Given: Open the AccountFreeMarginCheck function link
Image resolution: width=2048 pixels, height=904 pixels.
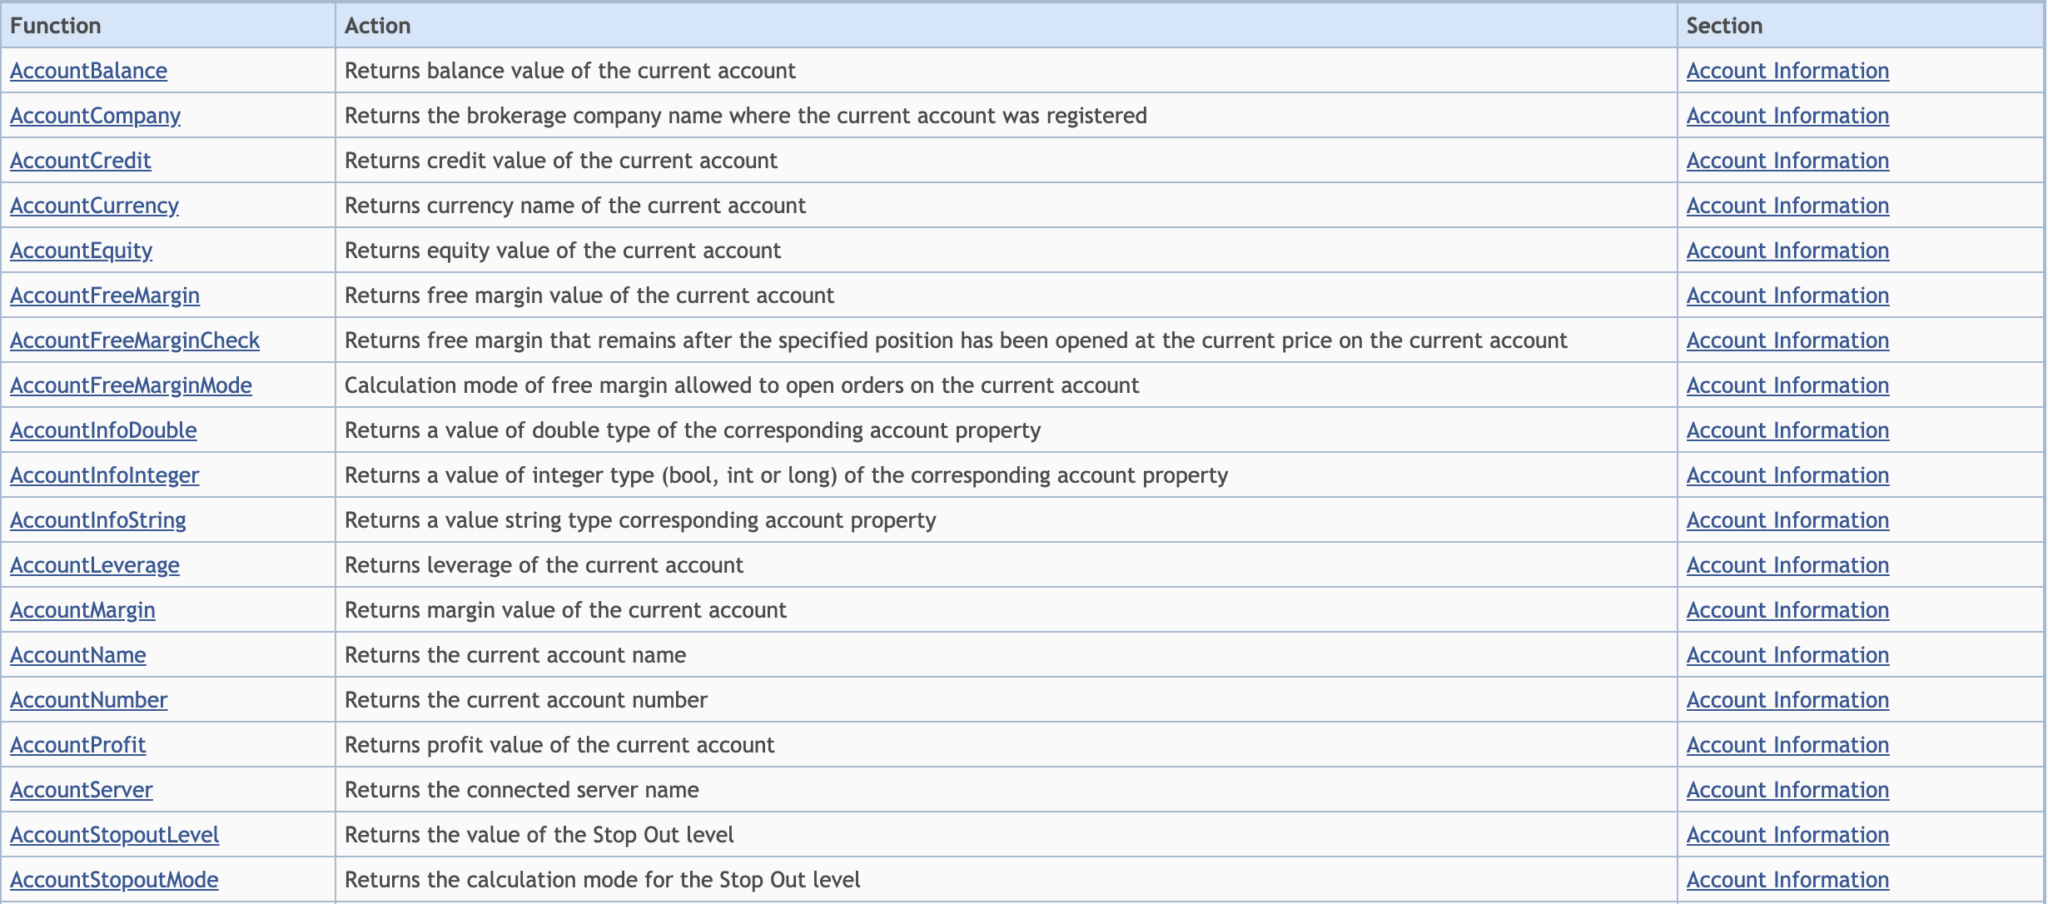Looking at the screenshot, I should pos(134,341).
